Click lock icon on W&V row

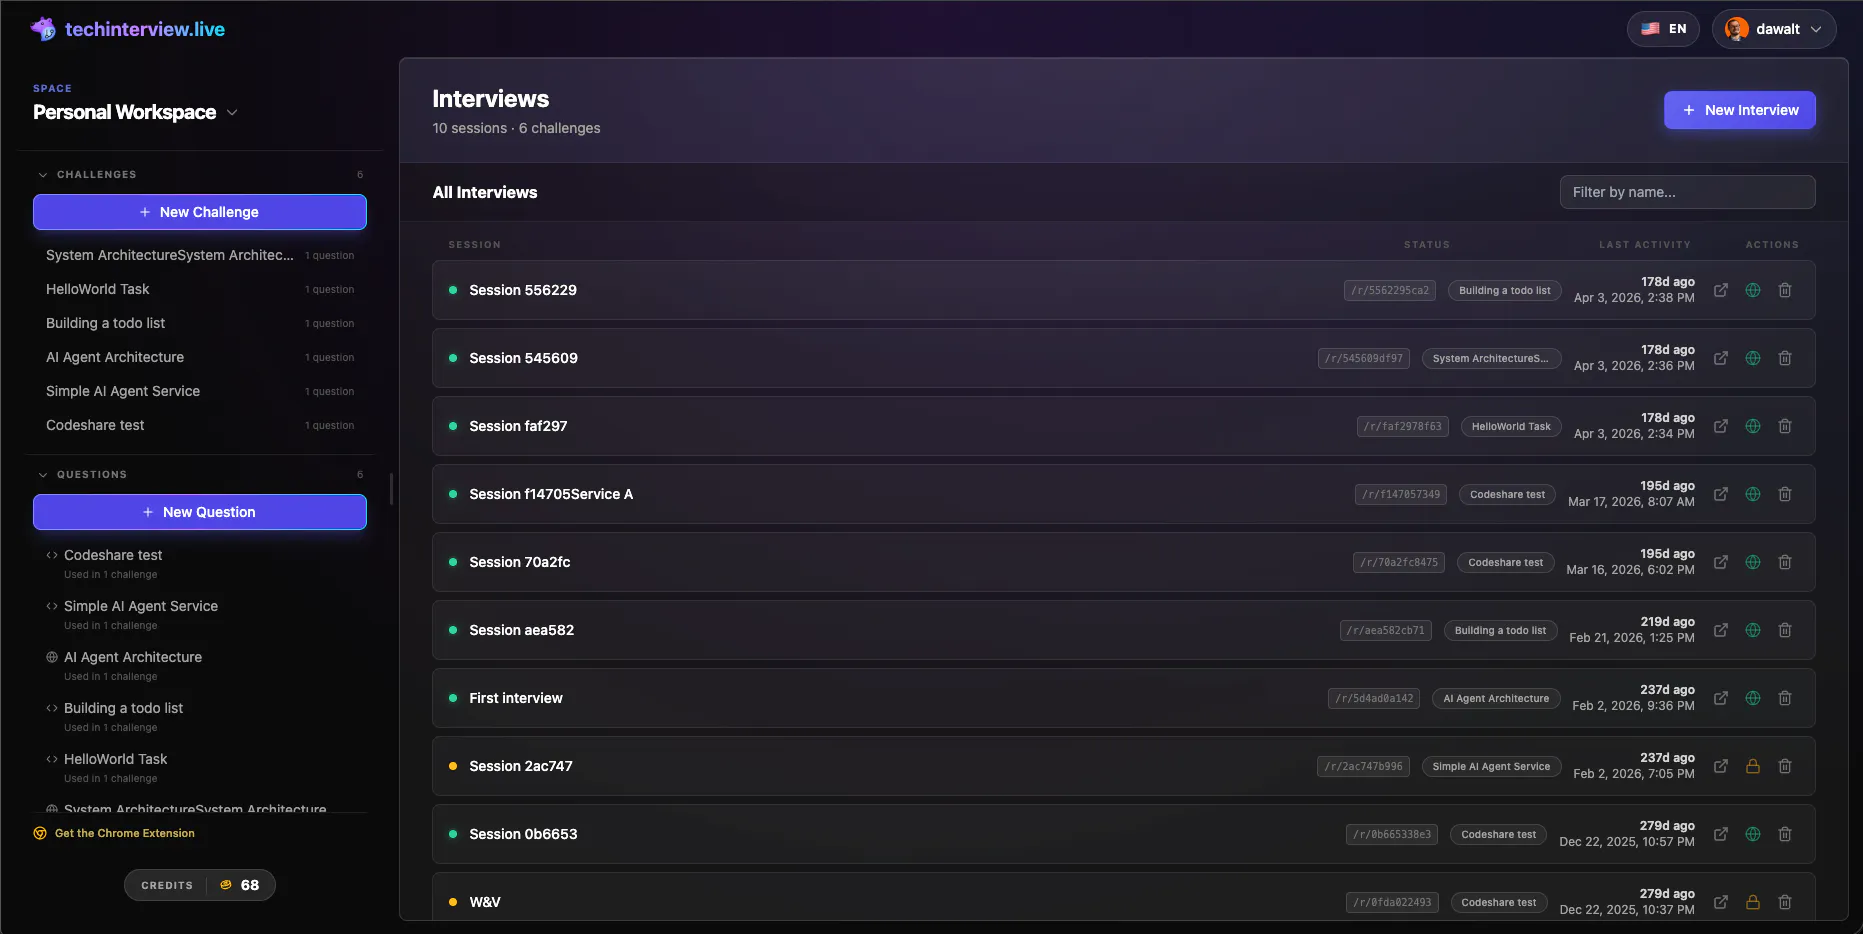1753,902
